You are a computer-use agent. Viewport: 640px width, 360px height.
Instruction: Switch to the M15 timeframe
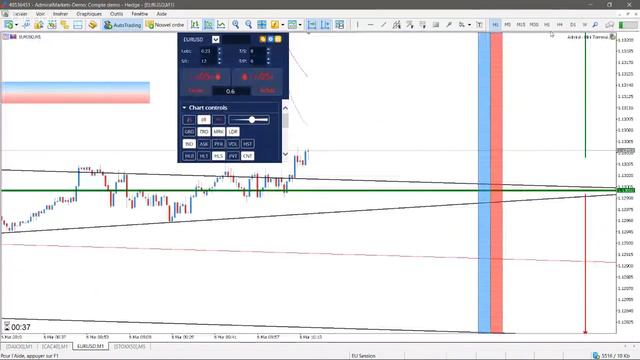click(x=520, y=25)
